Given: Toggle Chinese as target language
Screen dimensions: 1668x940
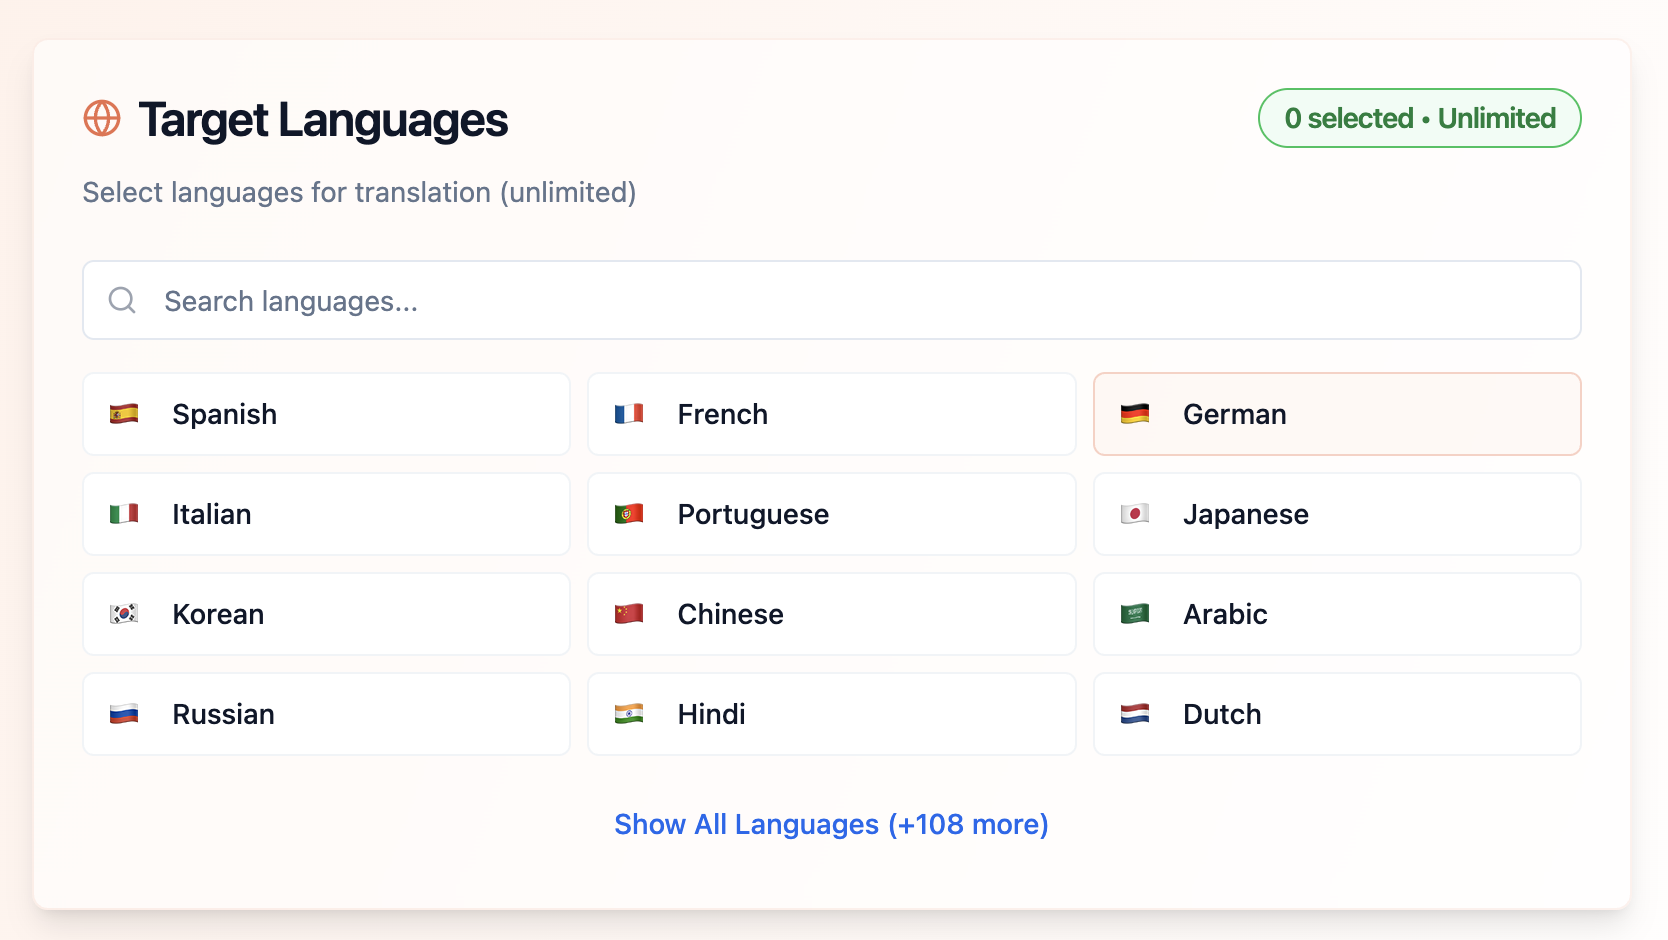Looking at the screenshot, I should 832,614.
